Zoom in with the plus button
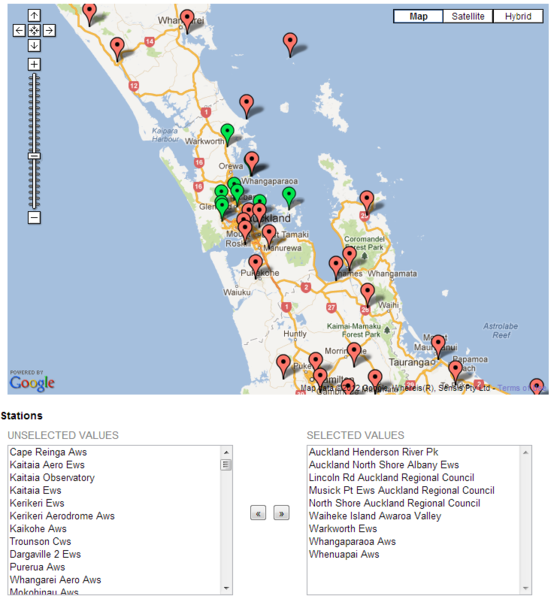The height and width of the screenshot is (599, 554). coord(34,64)
